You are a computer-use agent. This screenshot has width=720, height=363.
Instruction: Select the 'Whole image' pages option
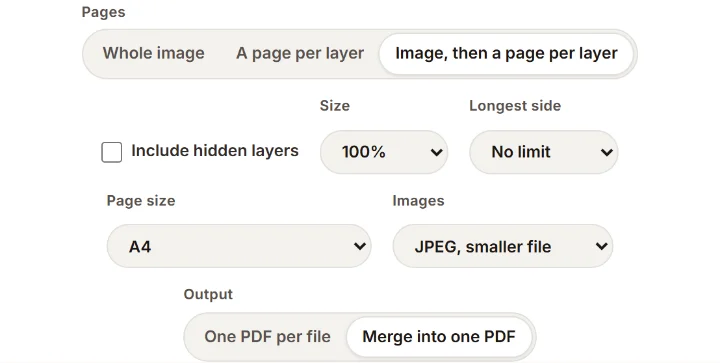[x=153, y=53]
